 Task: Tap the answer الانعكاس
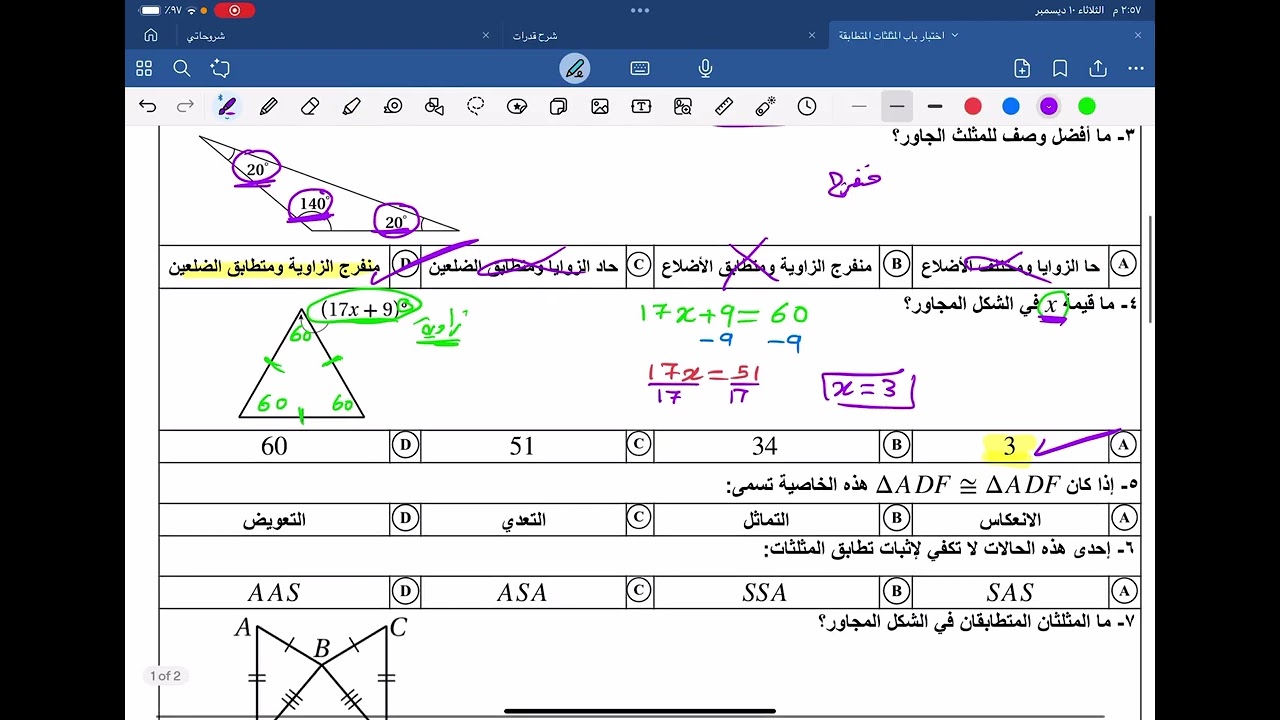click(1010, 519)
